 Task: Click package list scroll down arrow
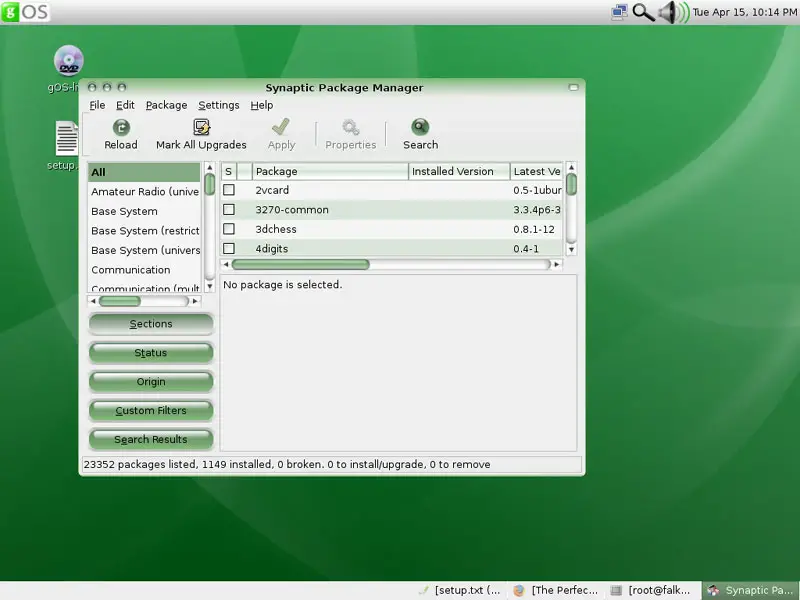tap(571, 249)
